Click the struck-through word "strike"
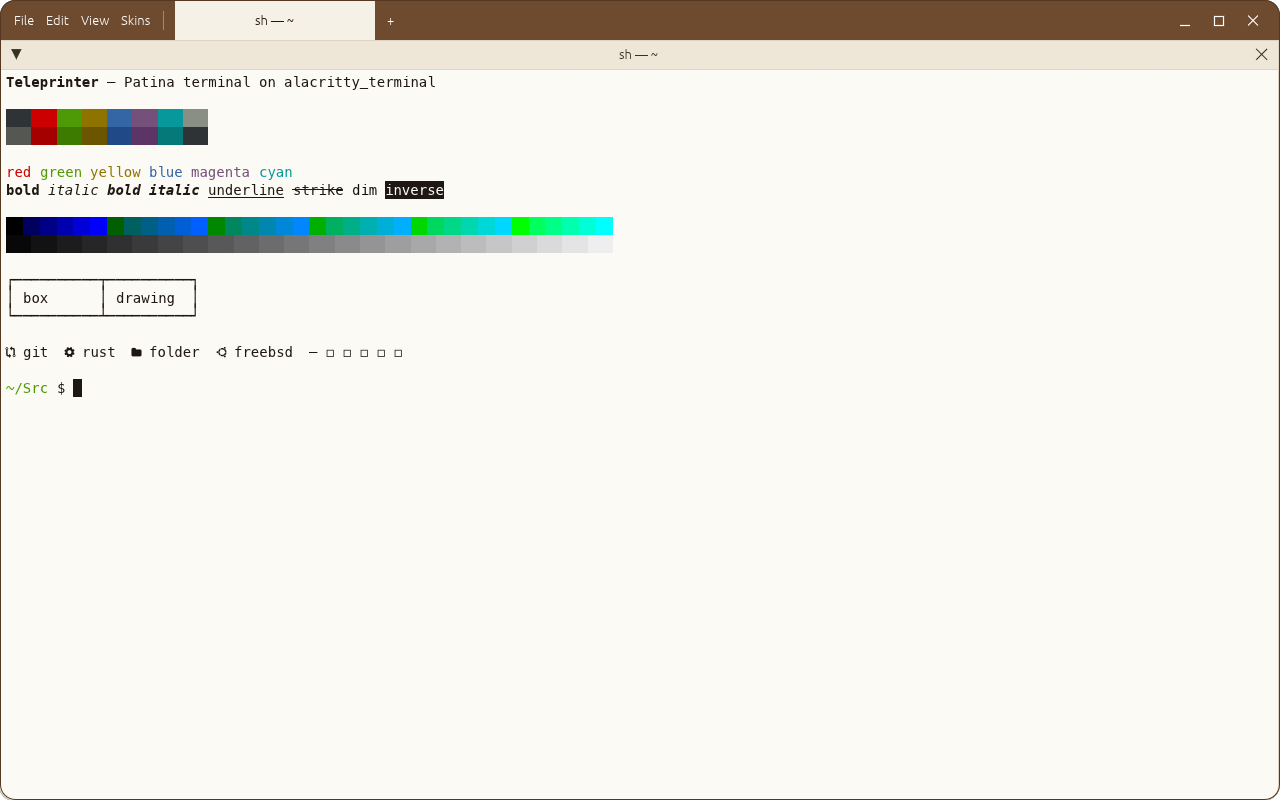Image resolution: width=1280 pixels, height=800 pixels. tap(318, 190)
